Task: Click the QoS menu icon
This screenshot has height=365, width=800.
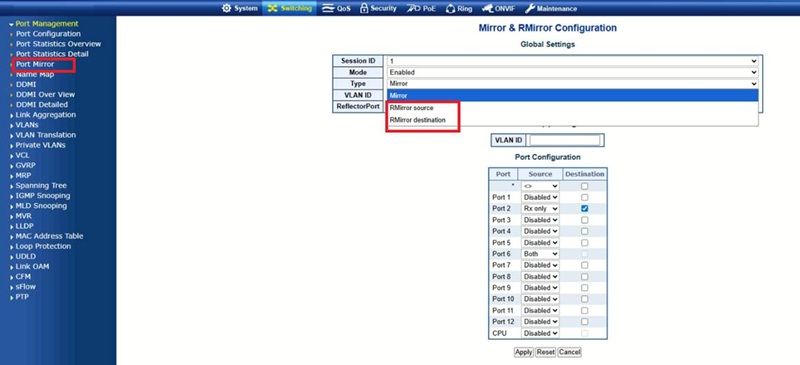Action: (x=328, y=8)
